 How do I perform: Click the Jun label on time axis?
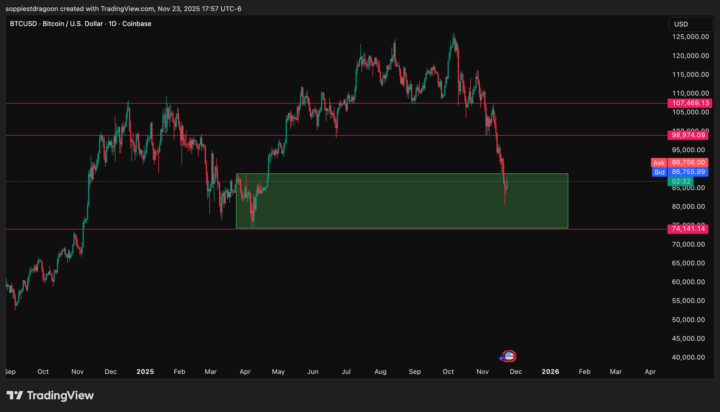[x=313, y=372]
